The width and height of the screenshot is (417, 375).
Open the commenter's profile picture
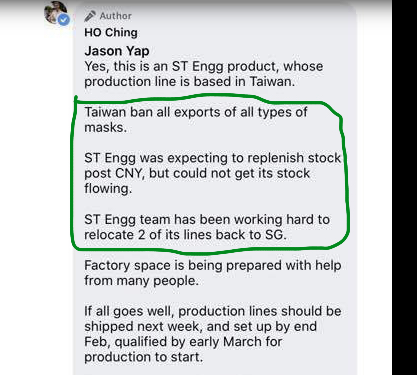click(55, 12)
